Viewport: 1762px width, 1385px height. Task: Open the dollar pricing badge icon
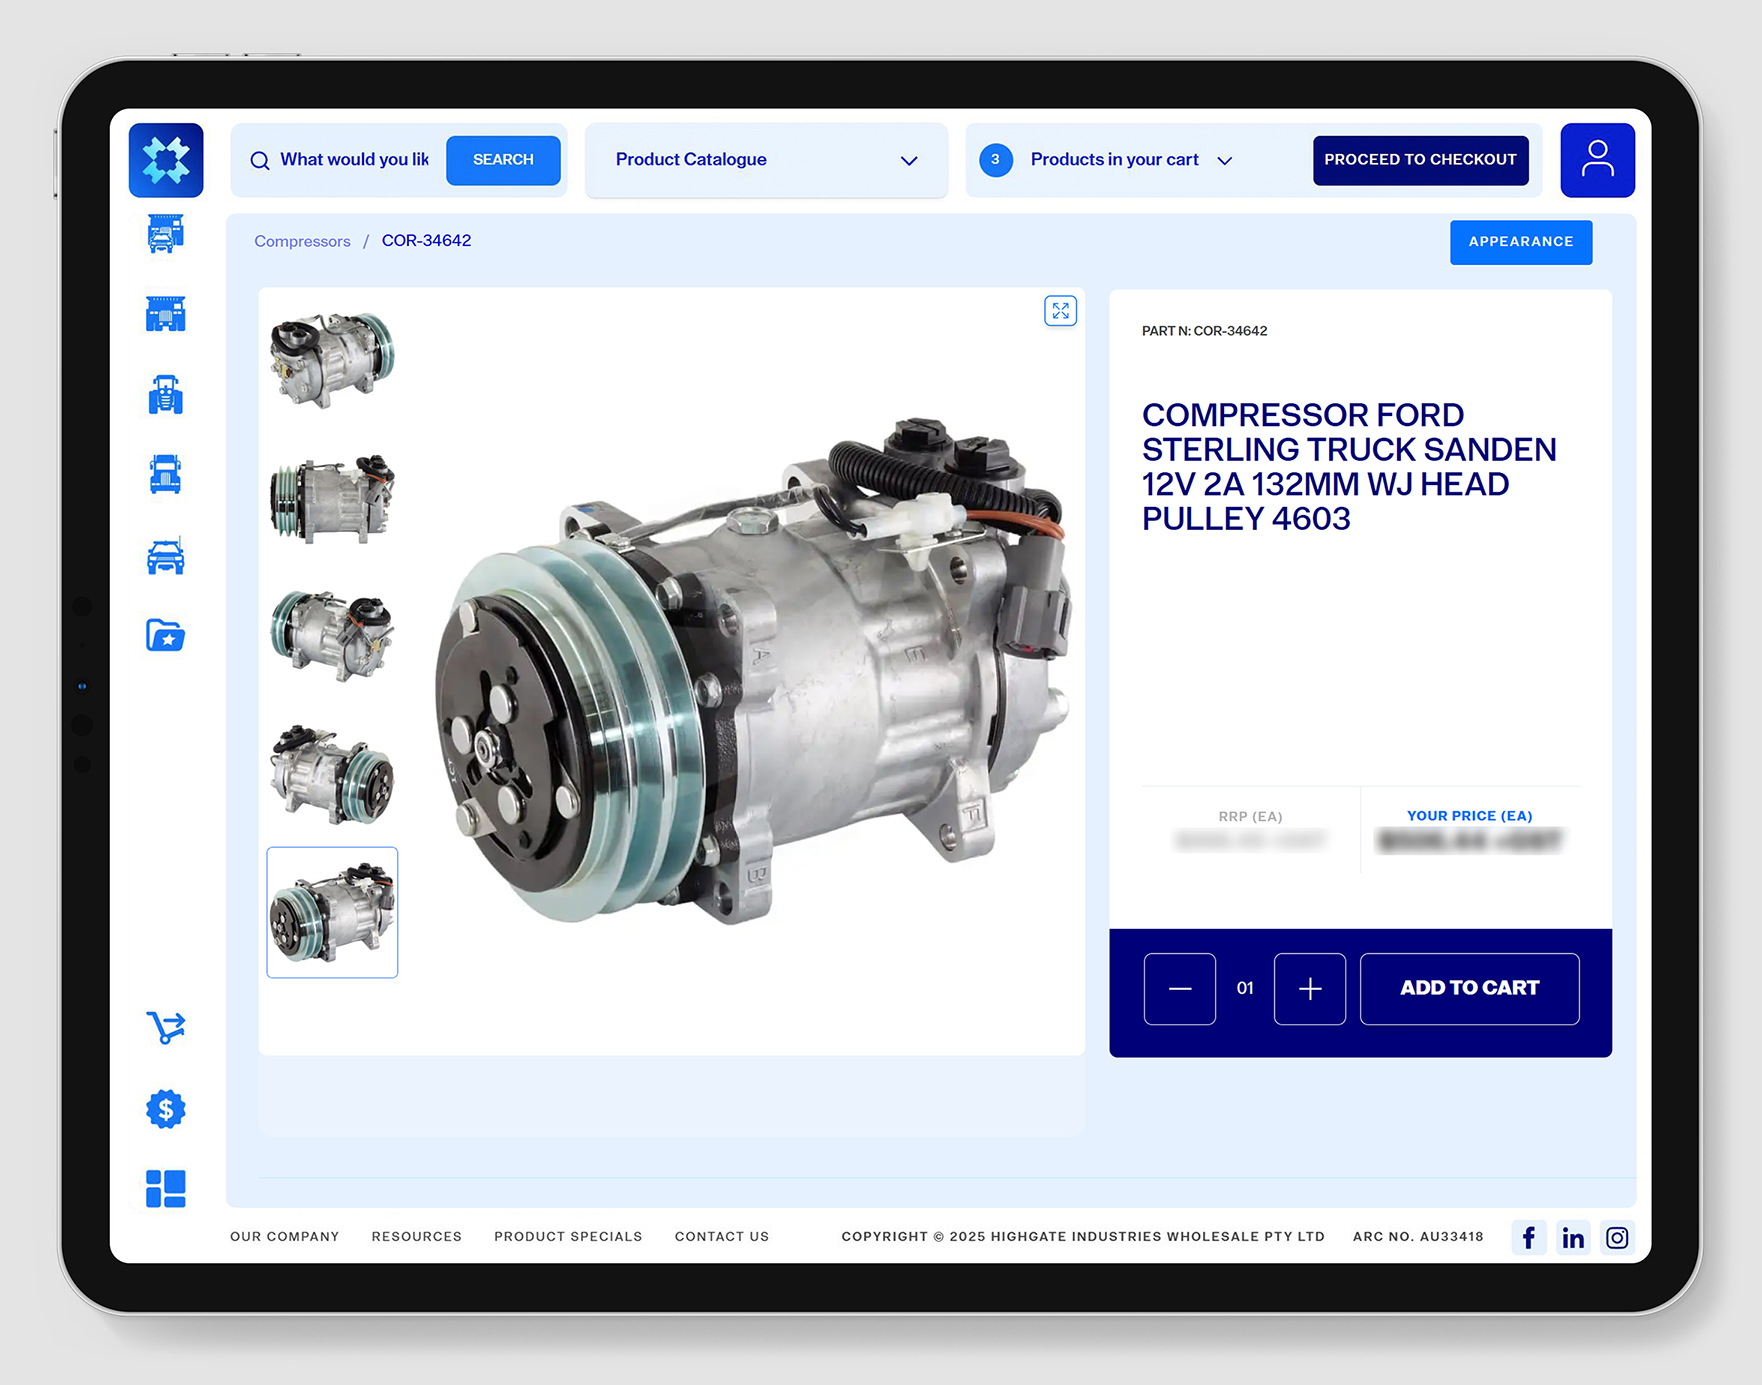click(166, 1109)
